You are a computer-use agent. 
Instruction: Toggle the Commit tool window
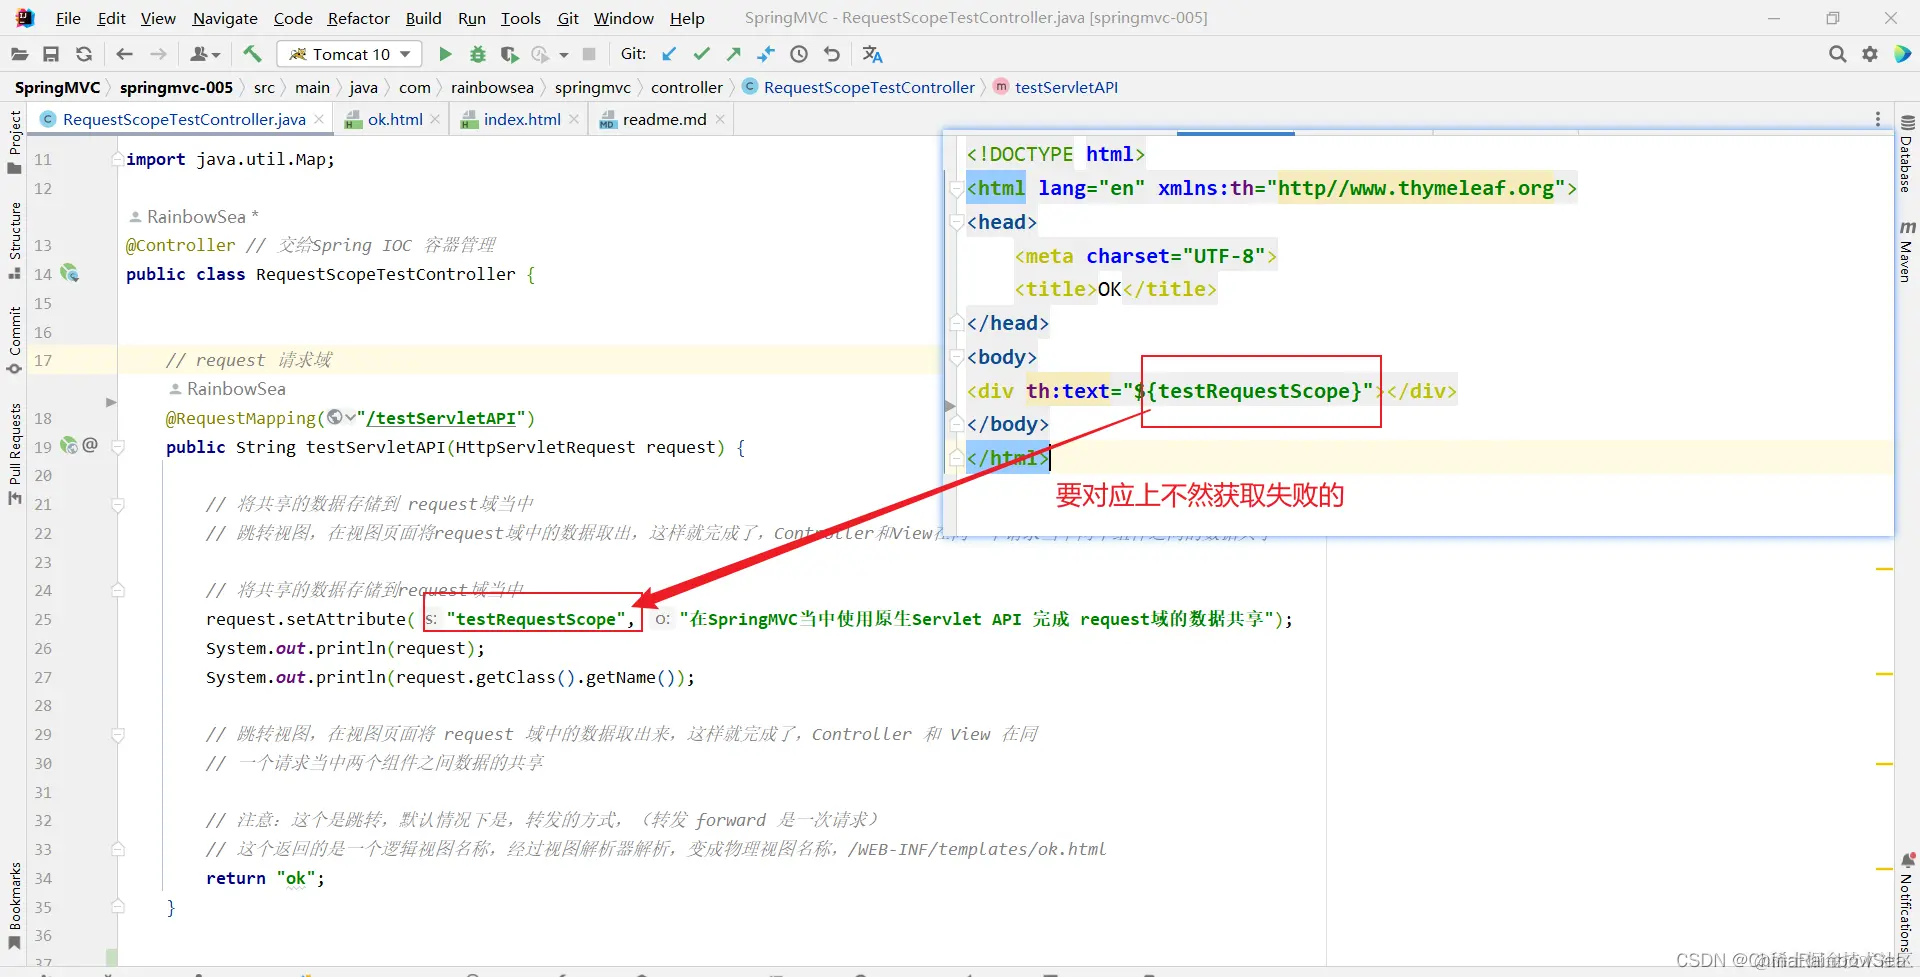pos(15,340)
